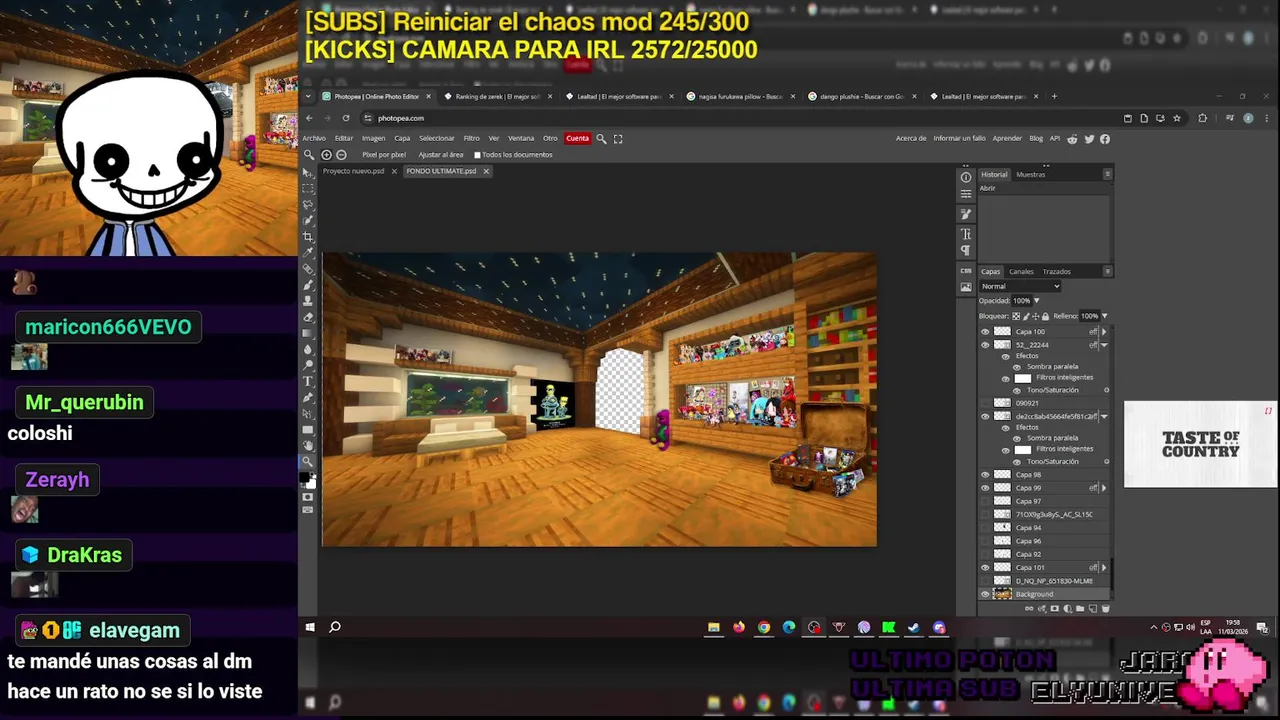1280x720 pixels.
Task: Select the Pen tool
Action: point(308,397)
